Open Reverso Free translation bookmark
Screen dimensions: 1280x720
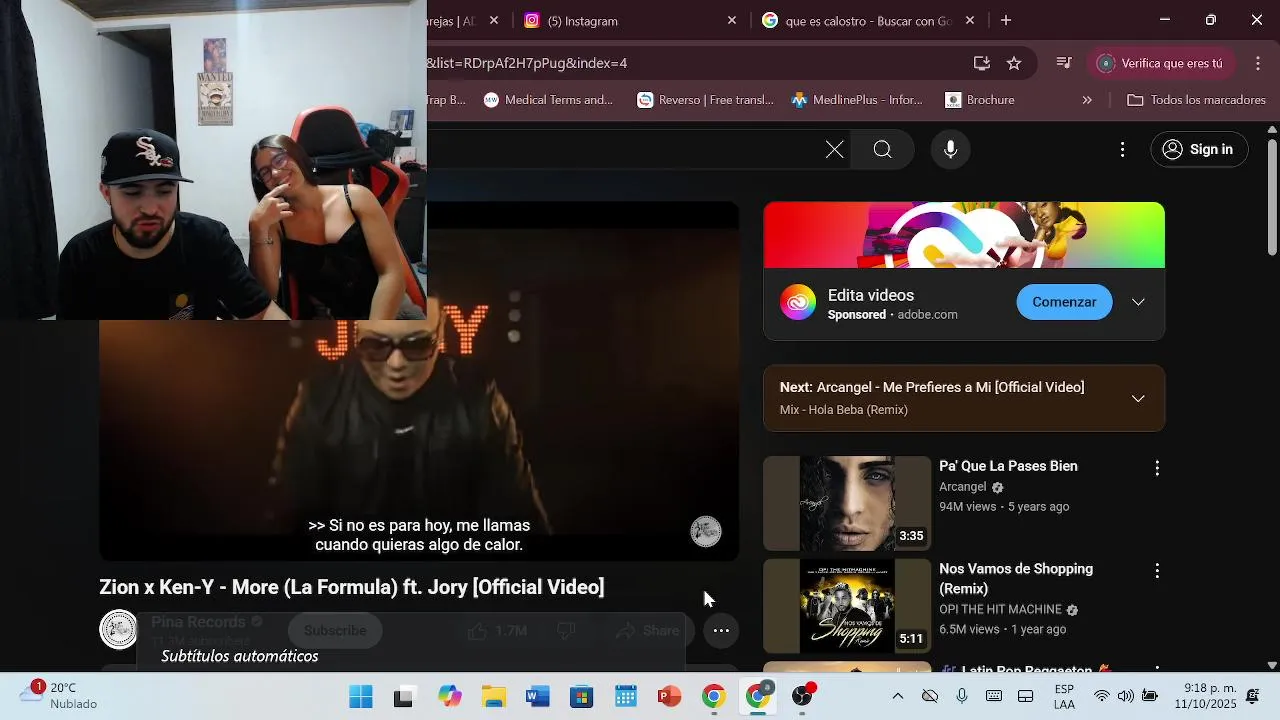(x=706, y=100)
